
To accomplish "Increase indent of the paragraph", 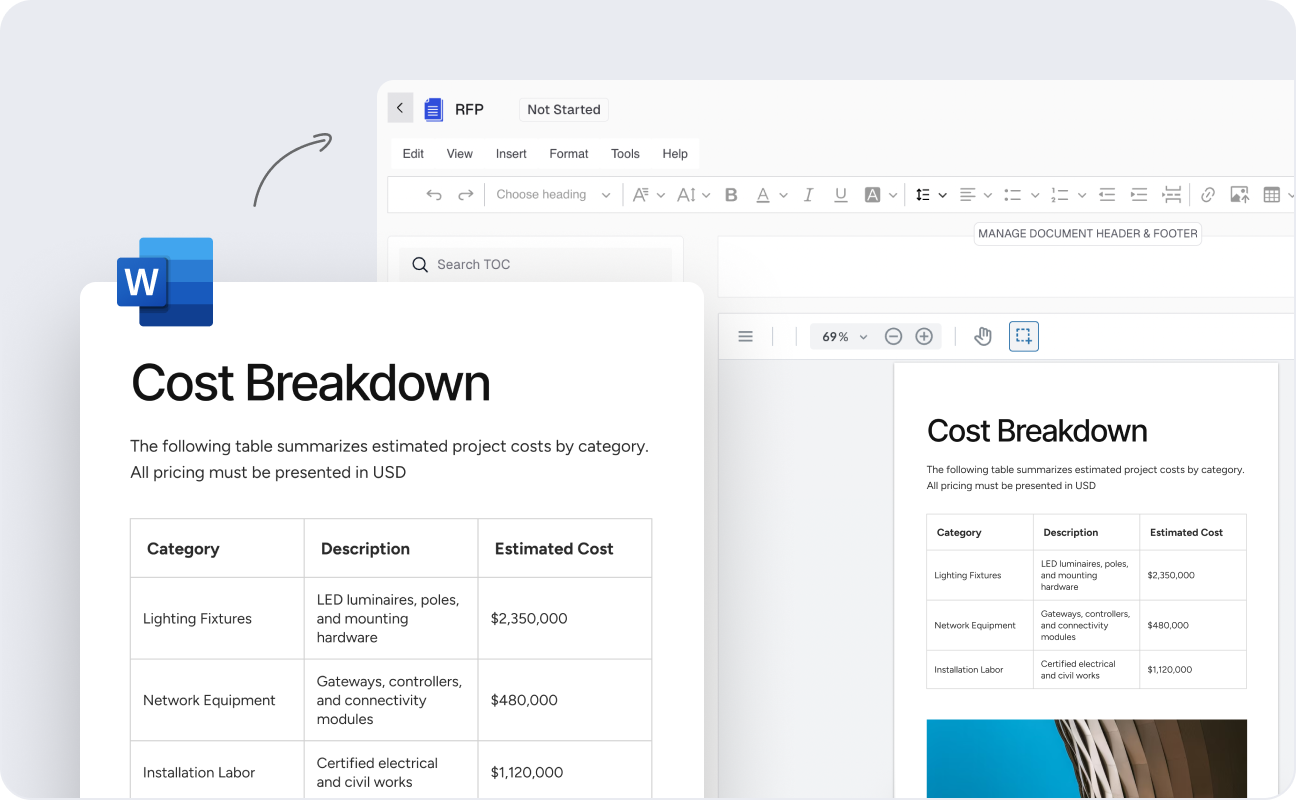I will pyautogui.click(x=1139, y=195).
